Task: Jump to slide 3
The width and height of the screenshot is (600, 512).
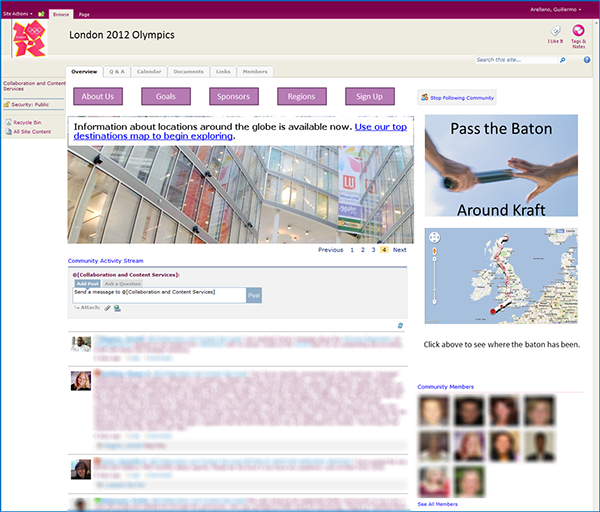Action: (x=373, y=250)
